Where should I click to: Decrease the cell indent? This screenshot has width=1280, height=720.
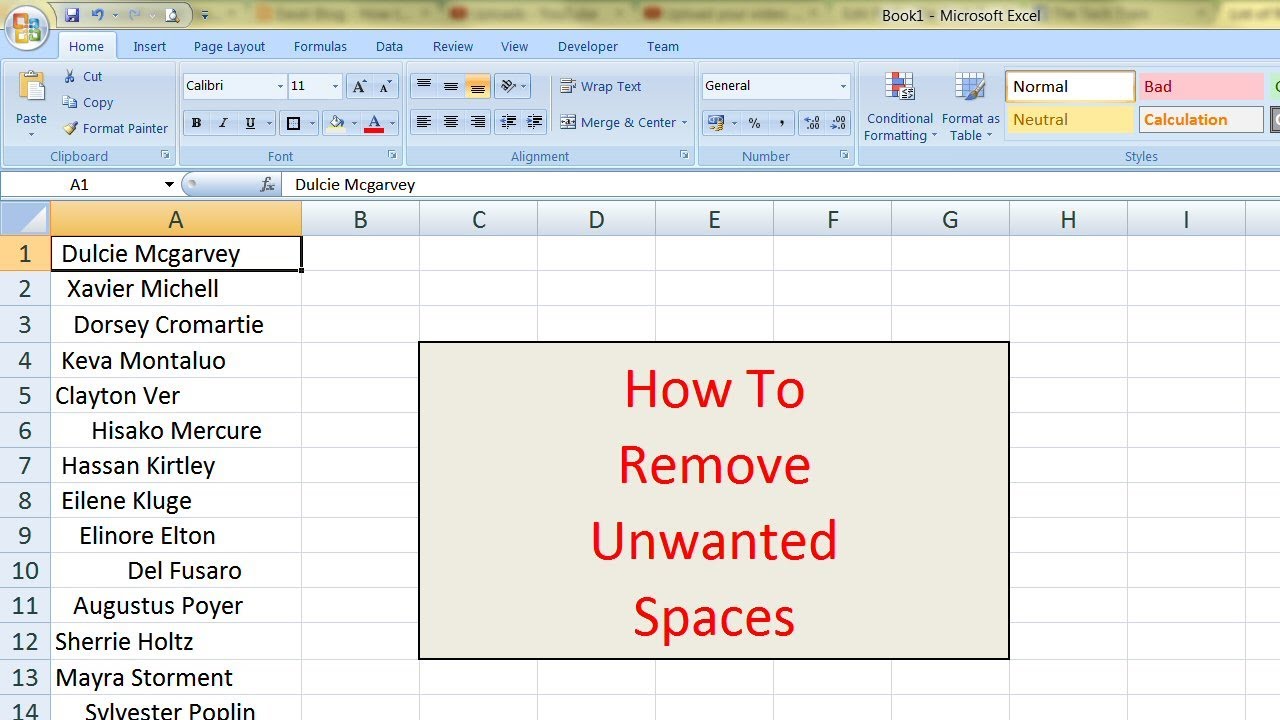[509, 122]
